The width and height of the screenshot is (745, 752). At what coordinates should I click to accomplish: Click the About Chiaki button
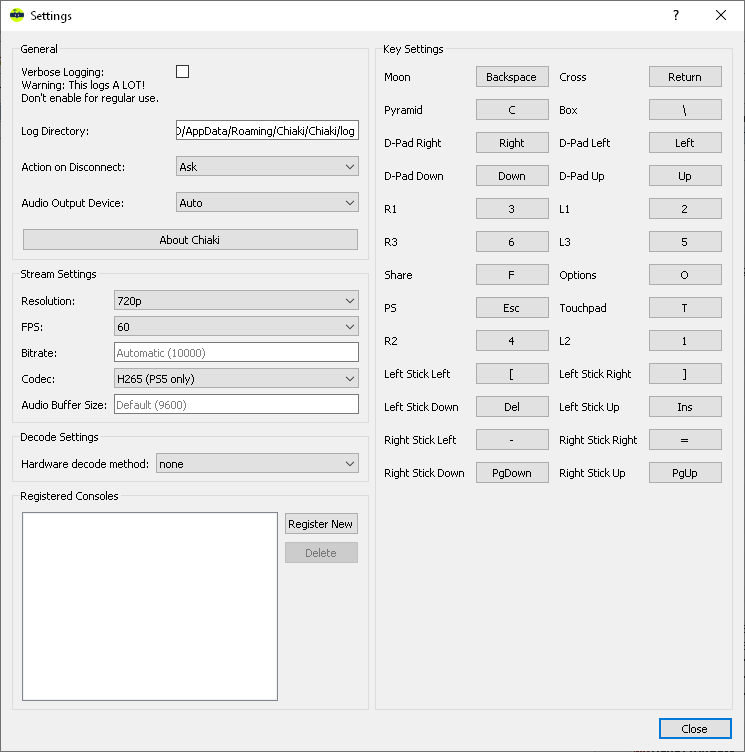click(x=190, y=239)
